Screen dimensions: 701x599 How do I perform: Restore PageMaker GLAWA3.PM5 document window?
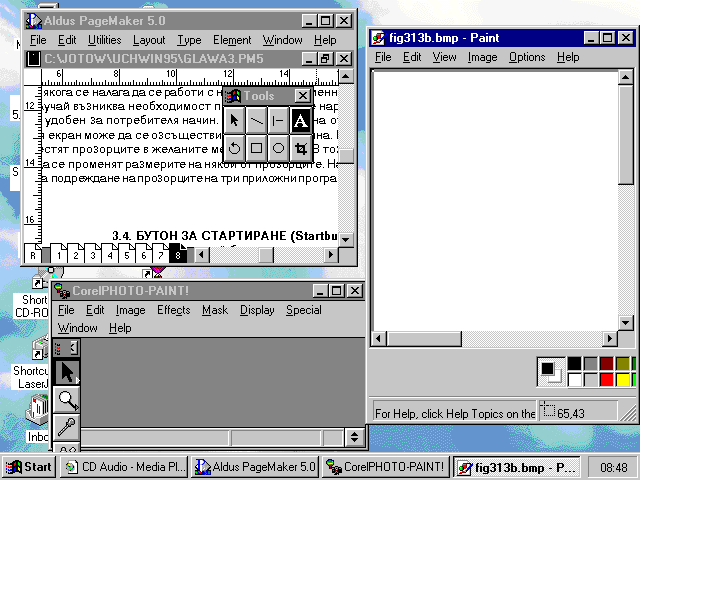(x=325, y=59)
